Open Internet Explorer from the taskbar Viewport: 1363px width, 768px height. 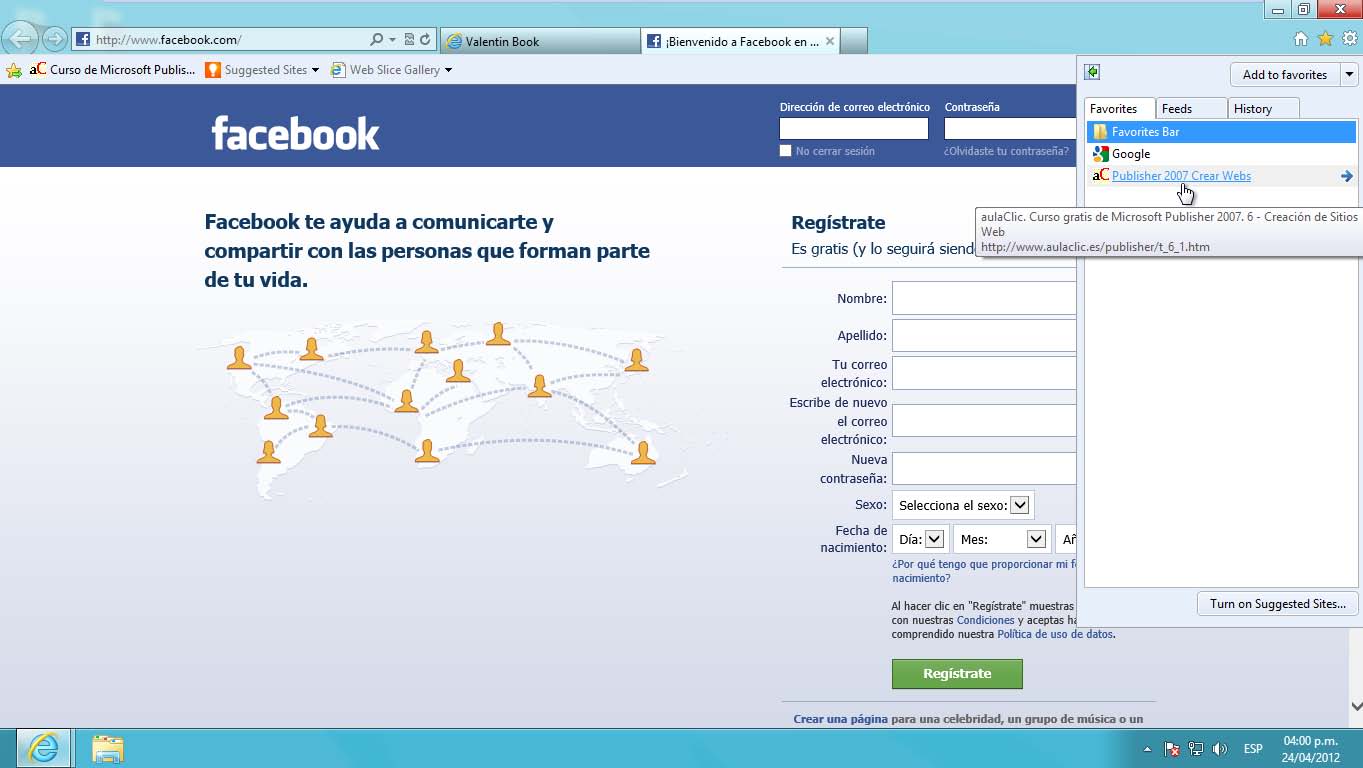coord(43,748)
